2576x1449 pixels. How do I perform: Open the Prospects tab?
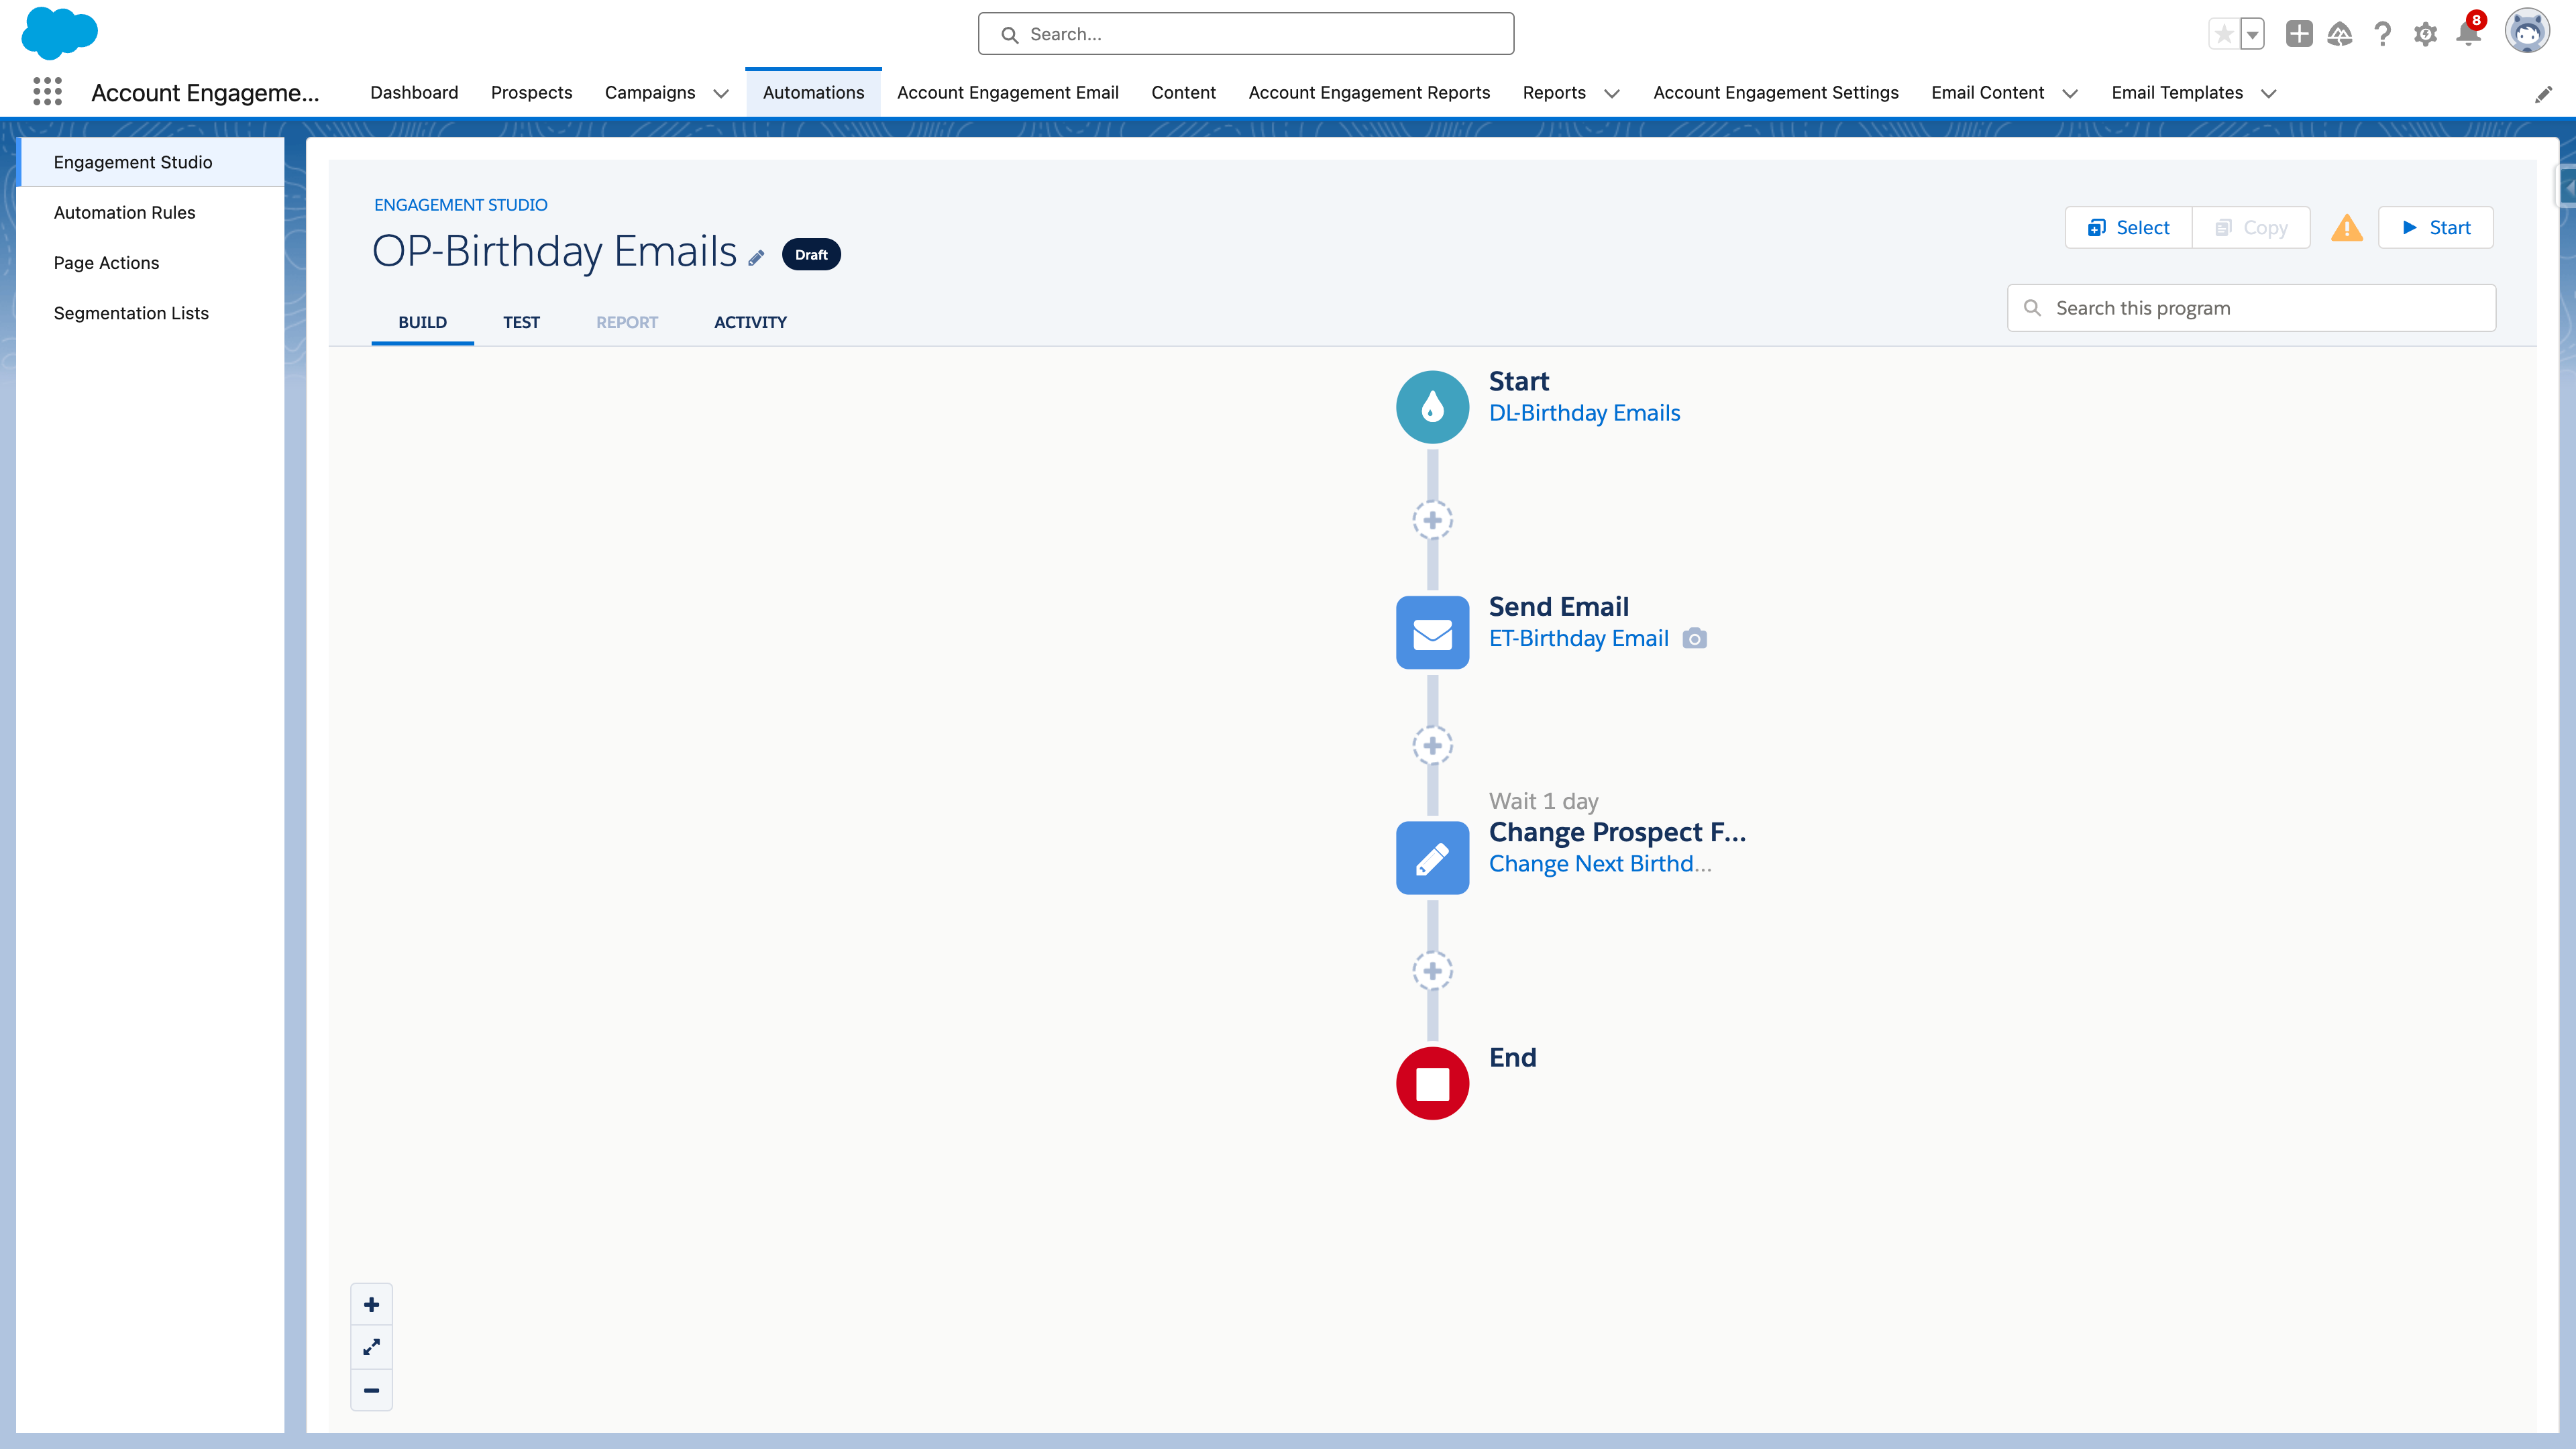531,92
